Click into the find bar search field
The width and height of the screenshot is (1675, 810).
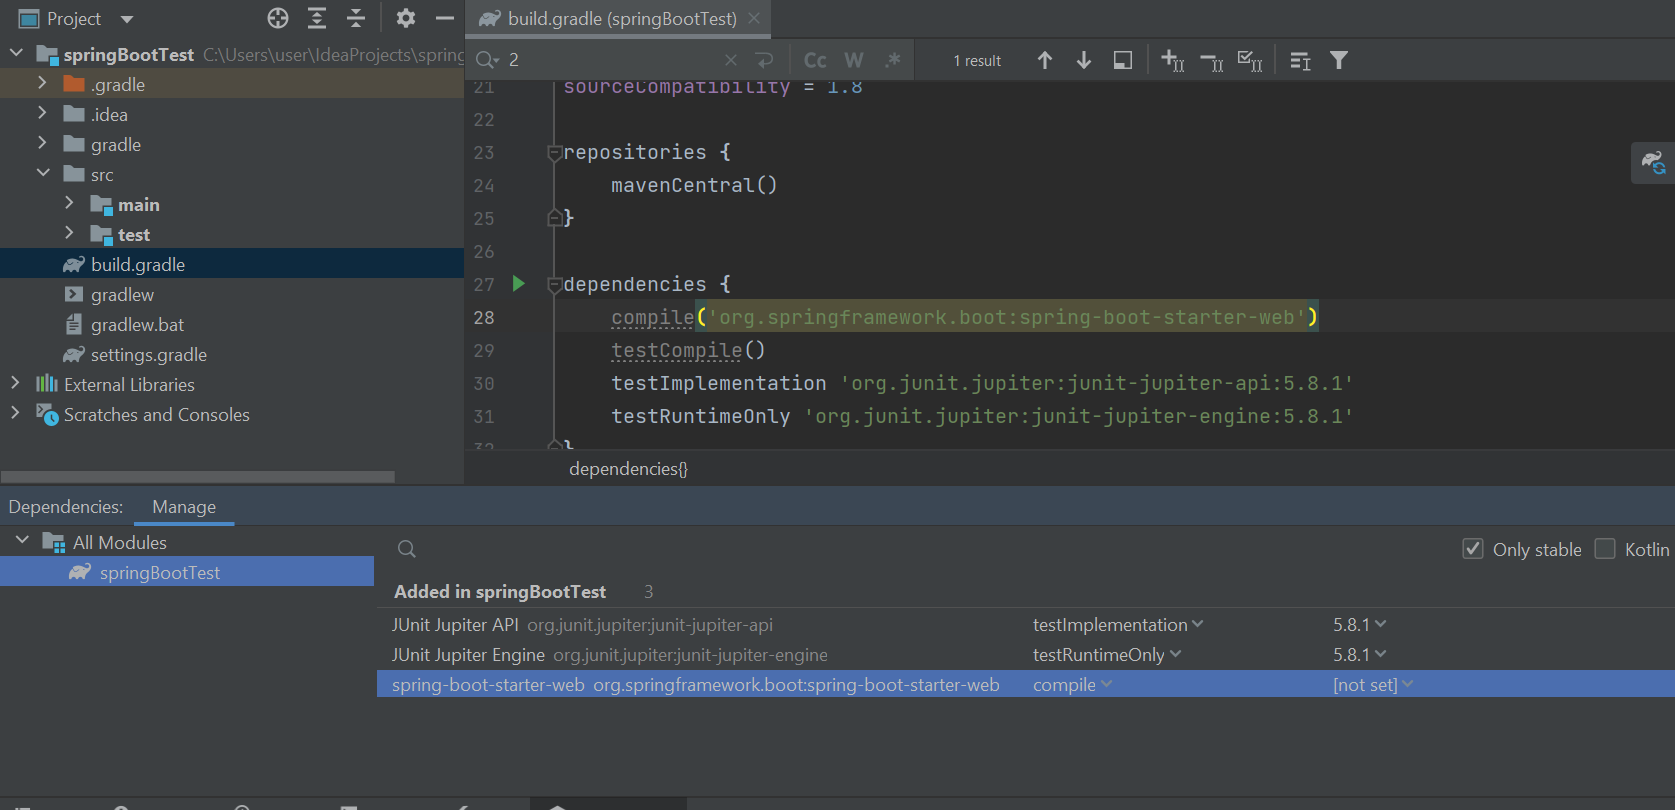[x=610, y=60]
